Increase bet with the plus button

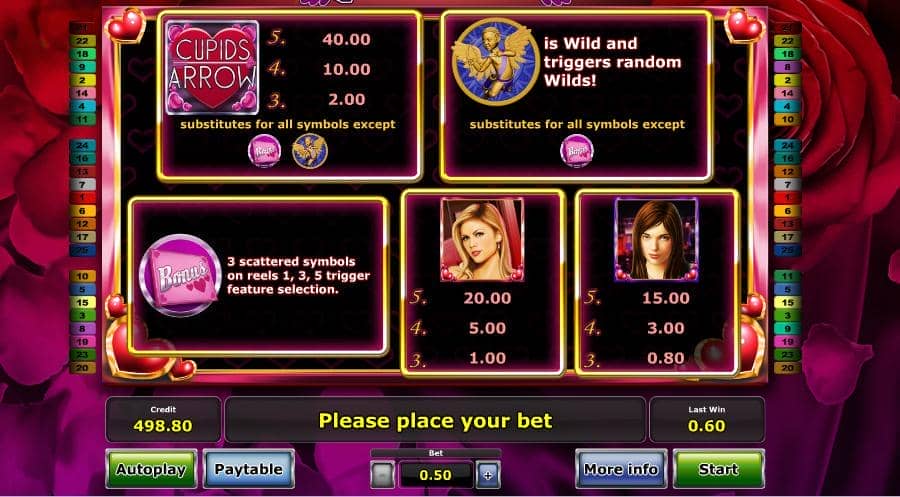pyautogui.click(x=488, y=475)
